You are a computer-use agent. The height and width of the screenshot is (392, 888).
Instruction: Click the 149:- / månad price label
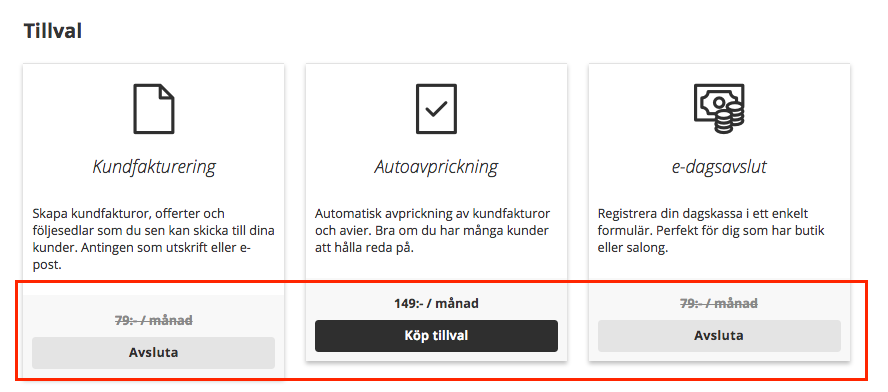pos(436,304)
